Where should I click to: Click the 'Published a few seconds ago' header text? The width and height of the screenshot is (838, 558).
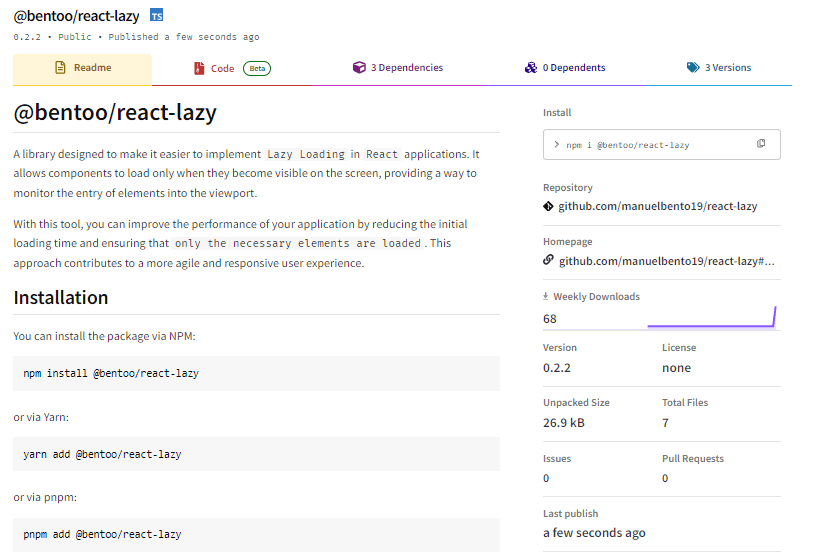(184, 37)
